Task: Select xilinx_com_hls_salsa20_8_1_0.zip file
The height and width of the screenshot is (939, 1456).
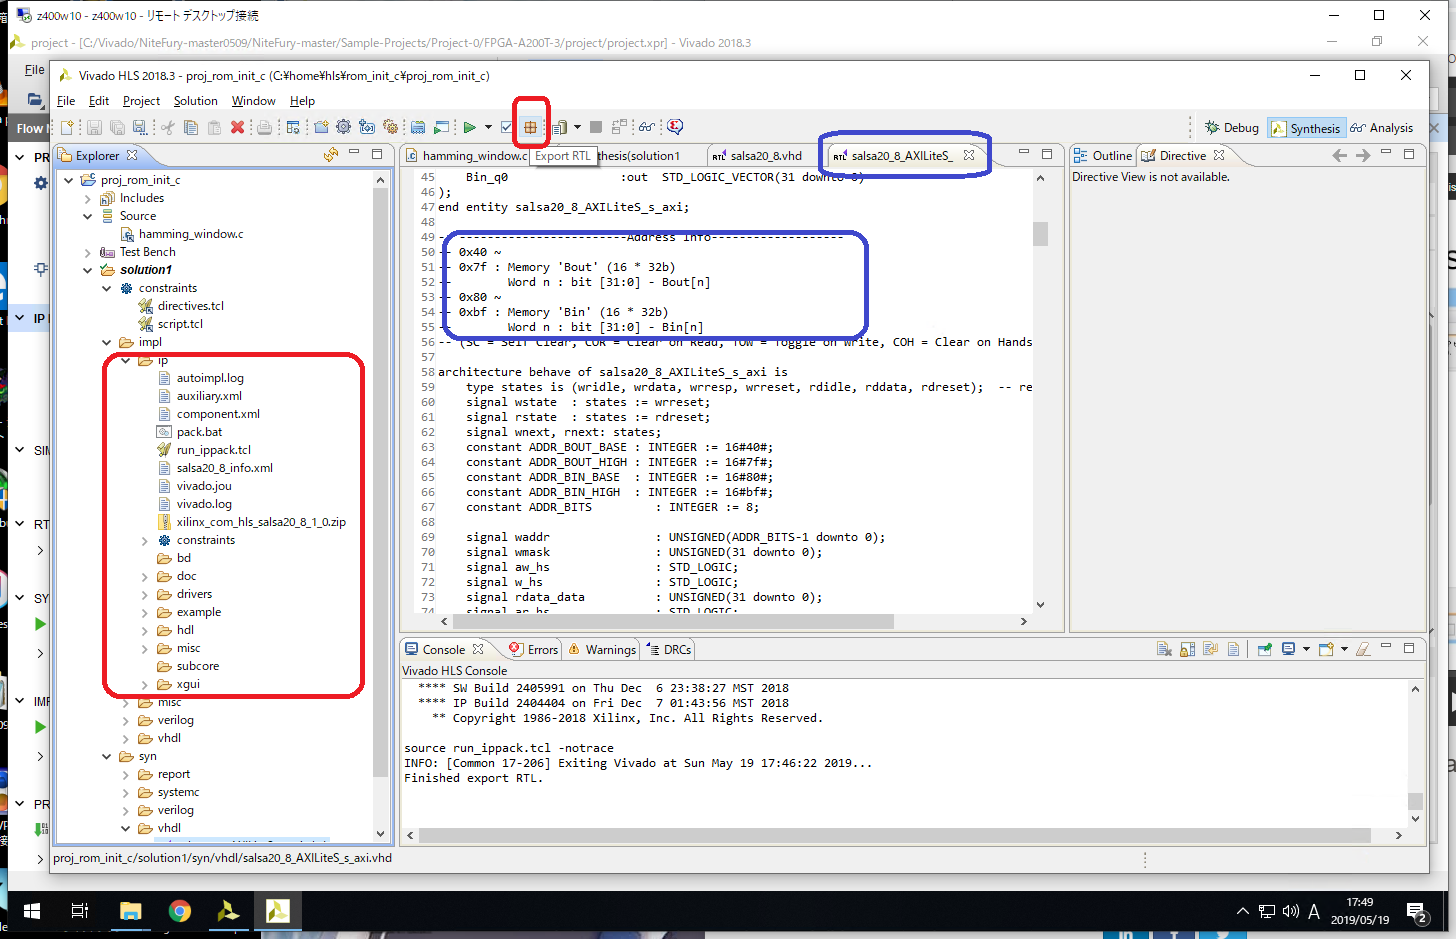Action: [252, 522]
